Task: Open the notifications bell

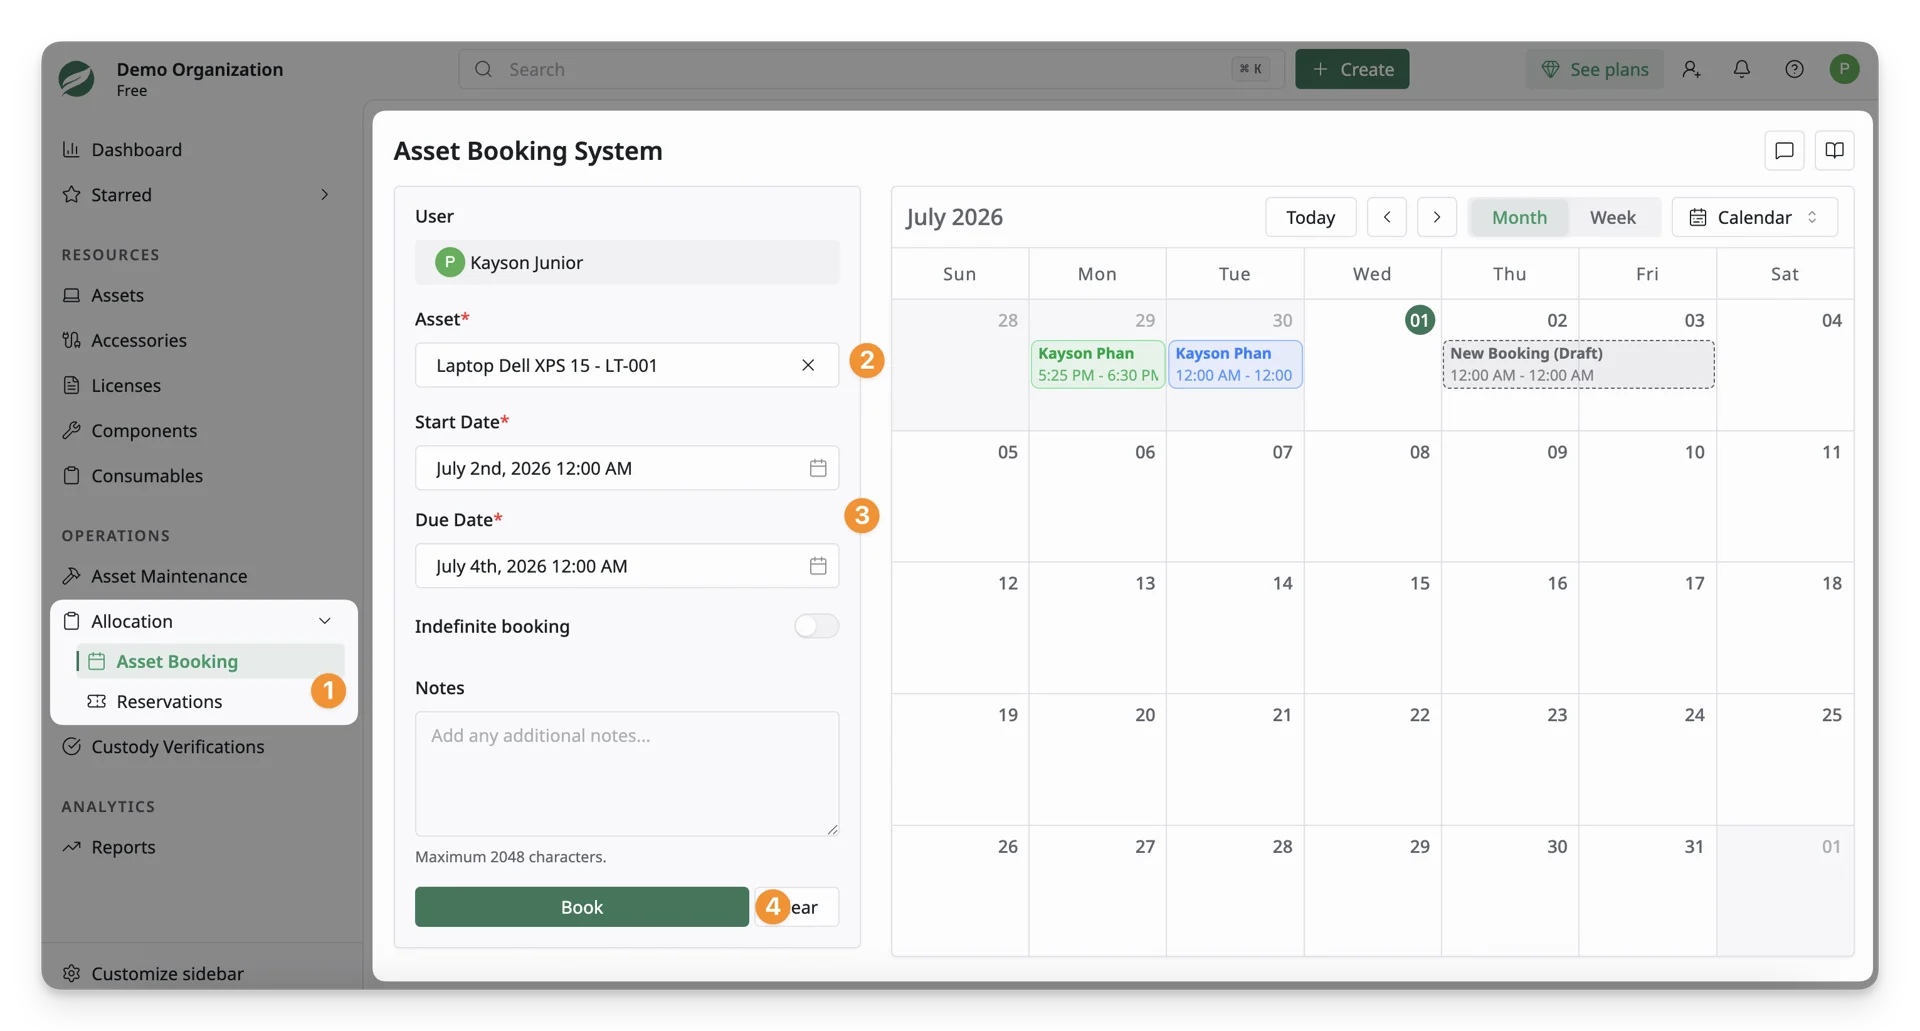Action: click(1742, 69)
